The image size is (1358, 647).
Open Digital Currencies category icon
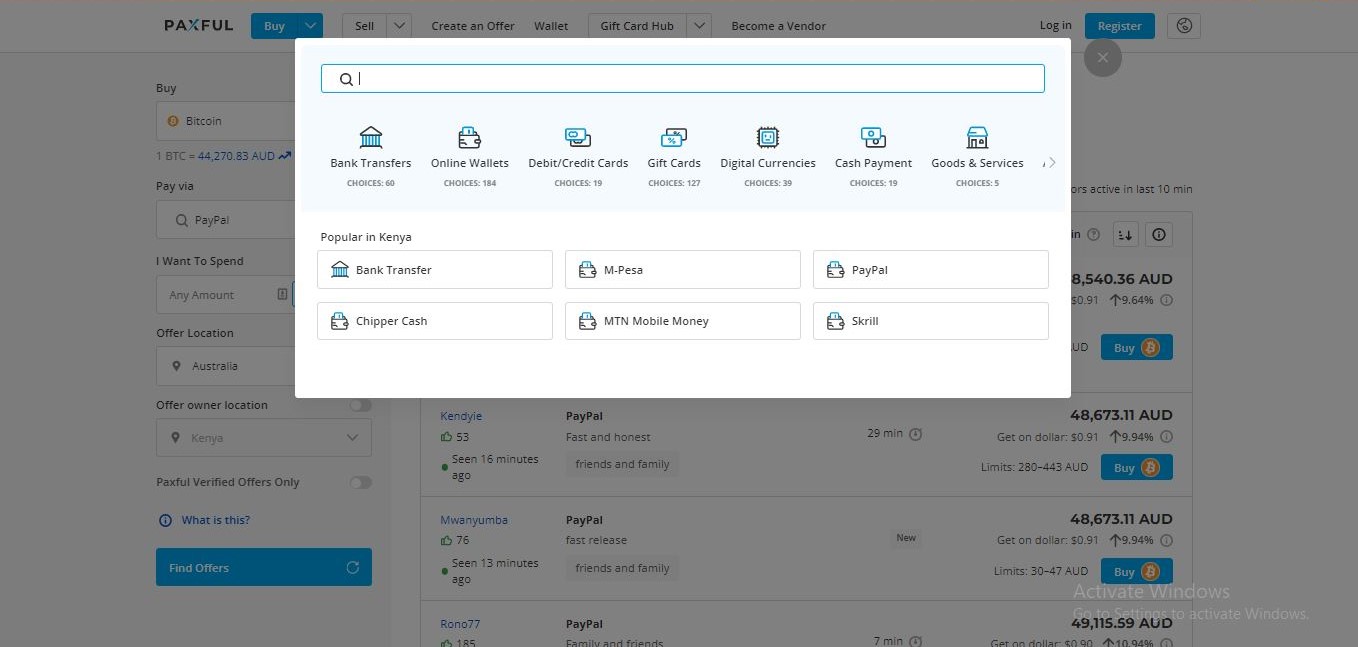click(x=768, y=137)
